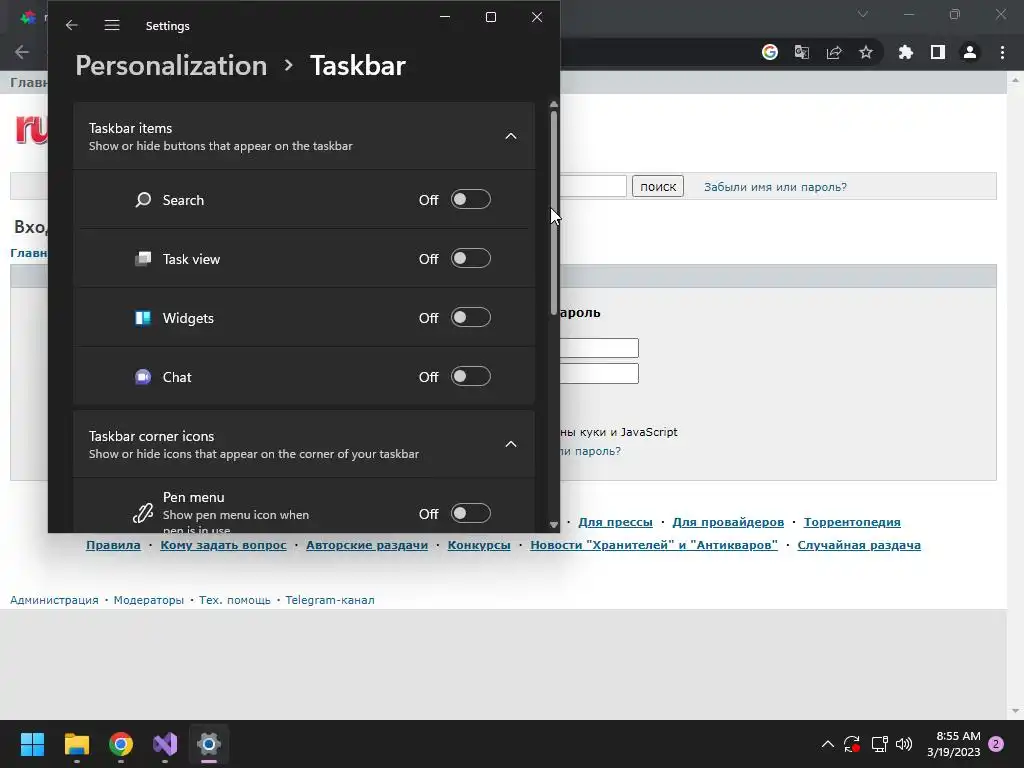Viewport: 1024px width, 768px height.
Task: Share this page using Chrome's share icon
Action: tap(834, 52)
